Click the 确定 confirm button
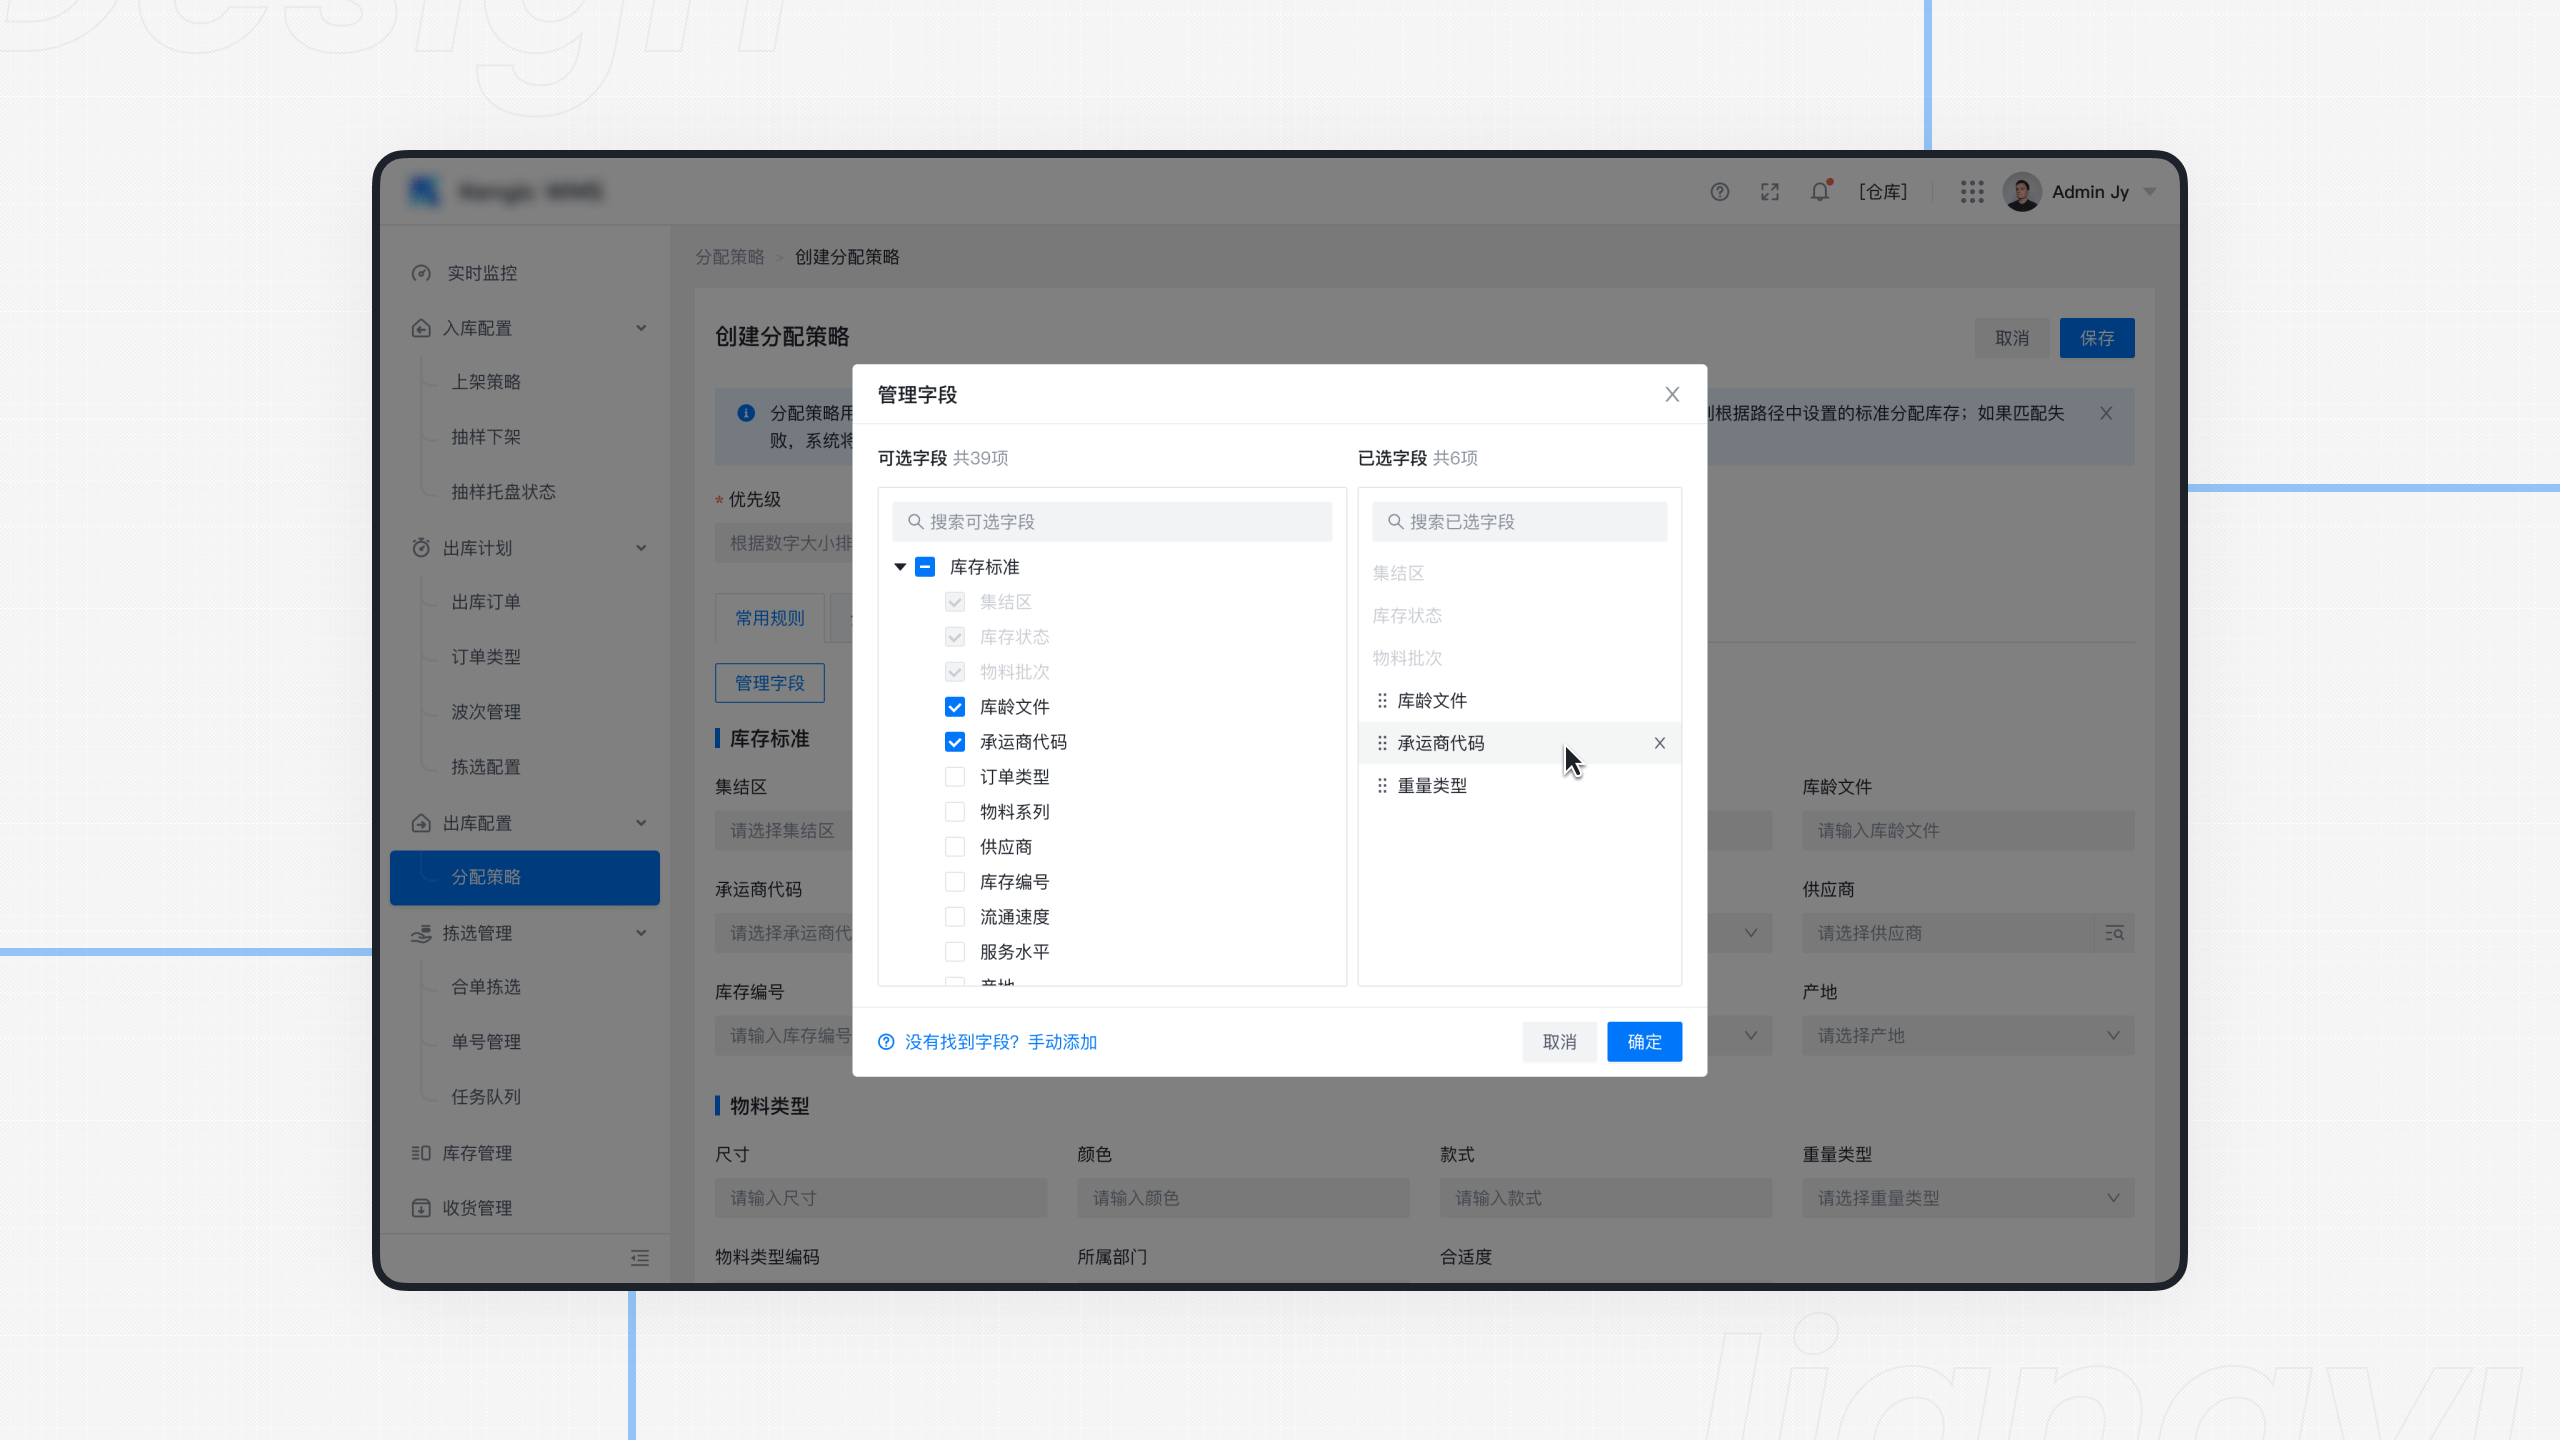Viewport: 2560px width, 1440px height. coord(1644,1041)
